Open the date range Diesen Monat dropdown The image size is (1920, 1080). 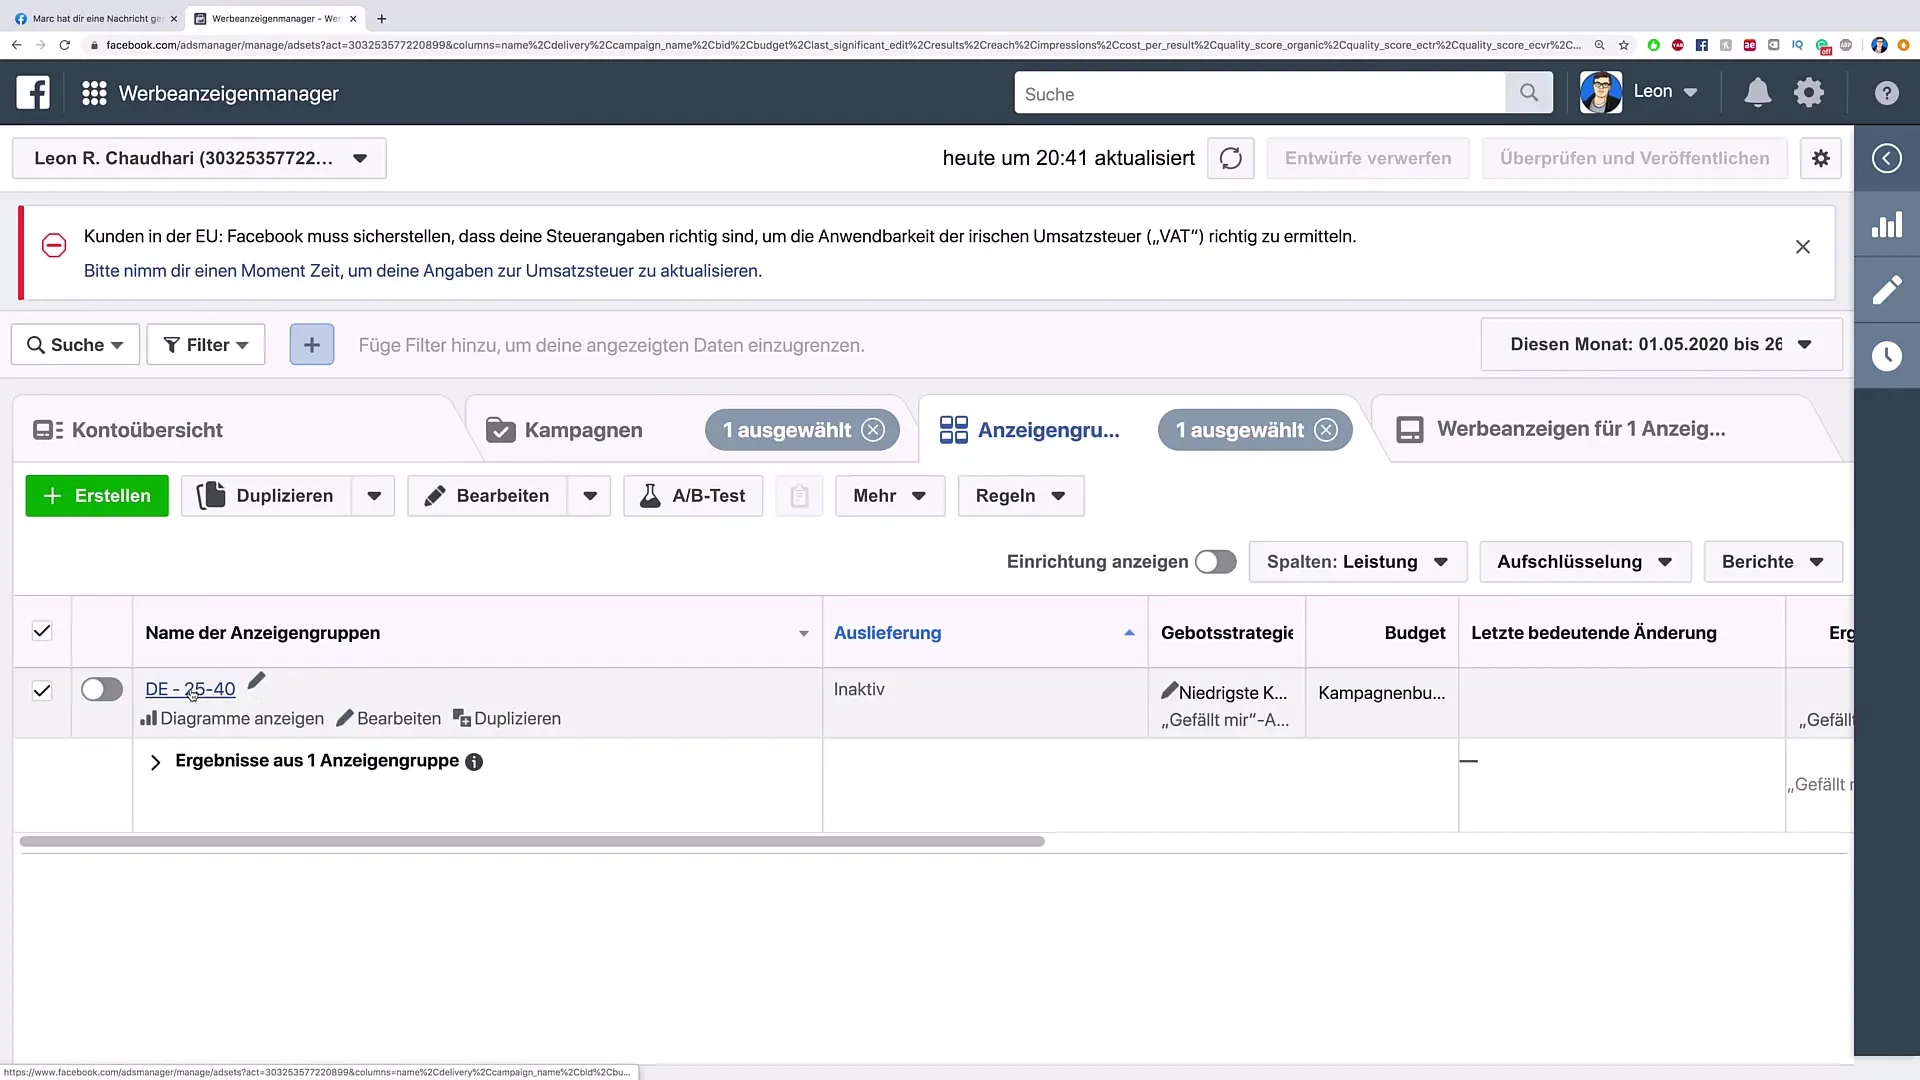click(1661, 344)
